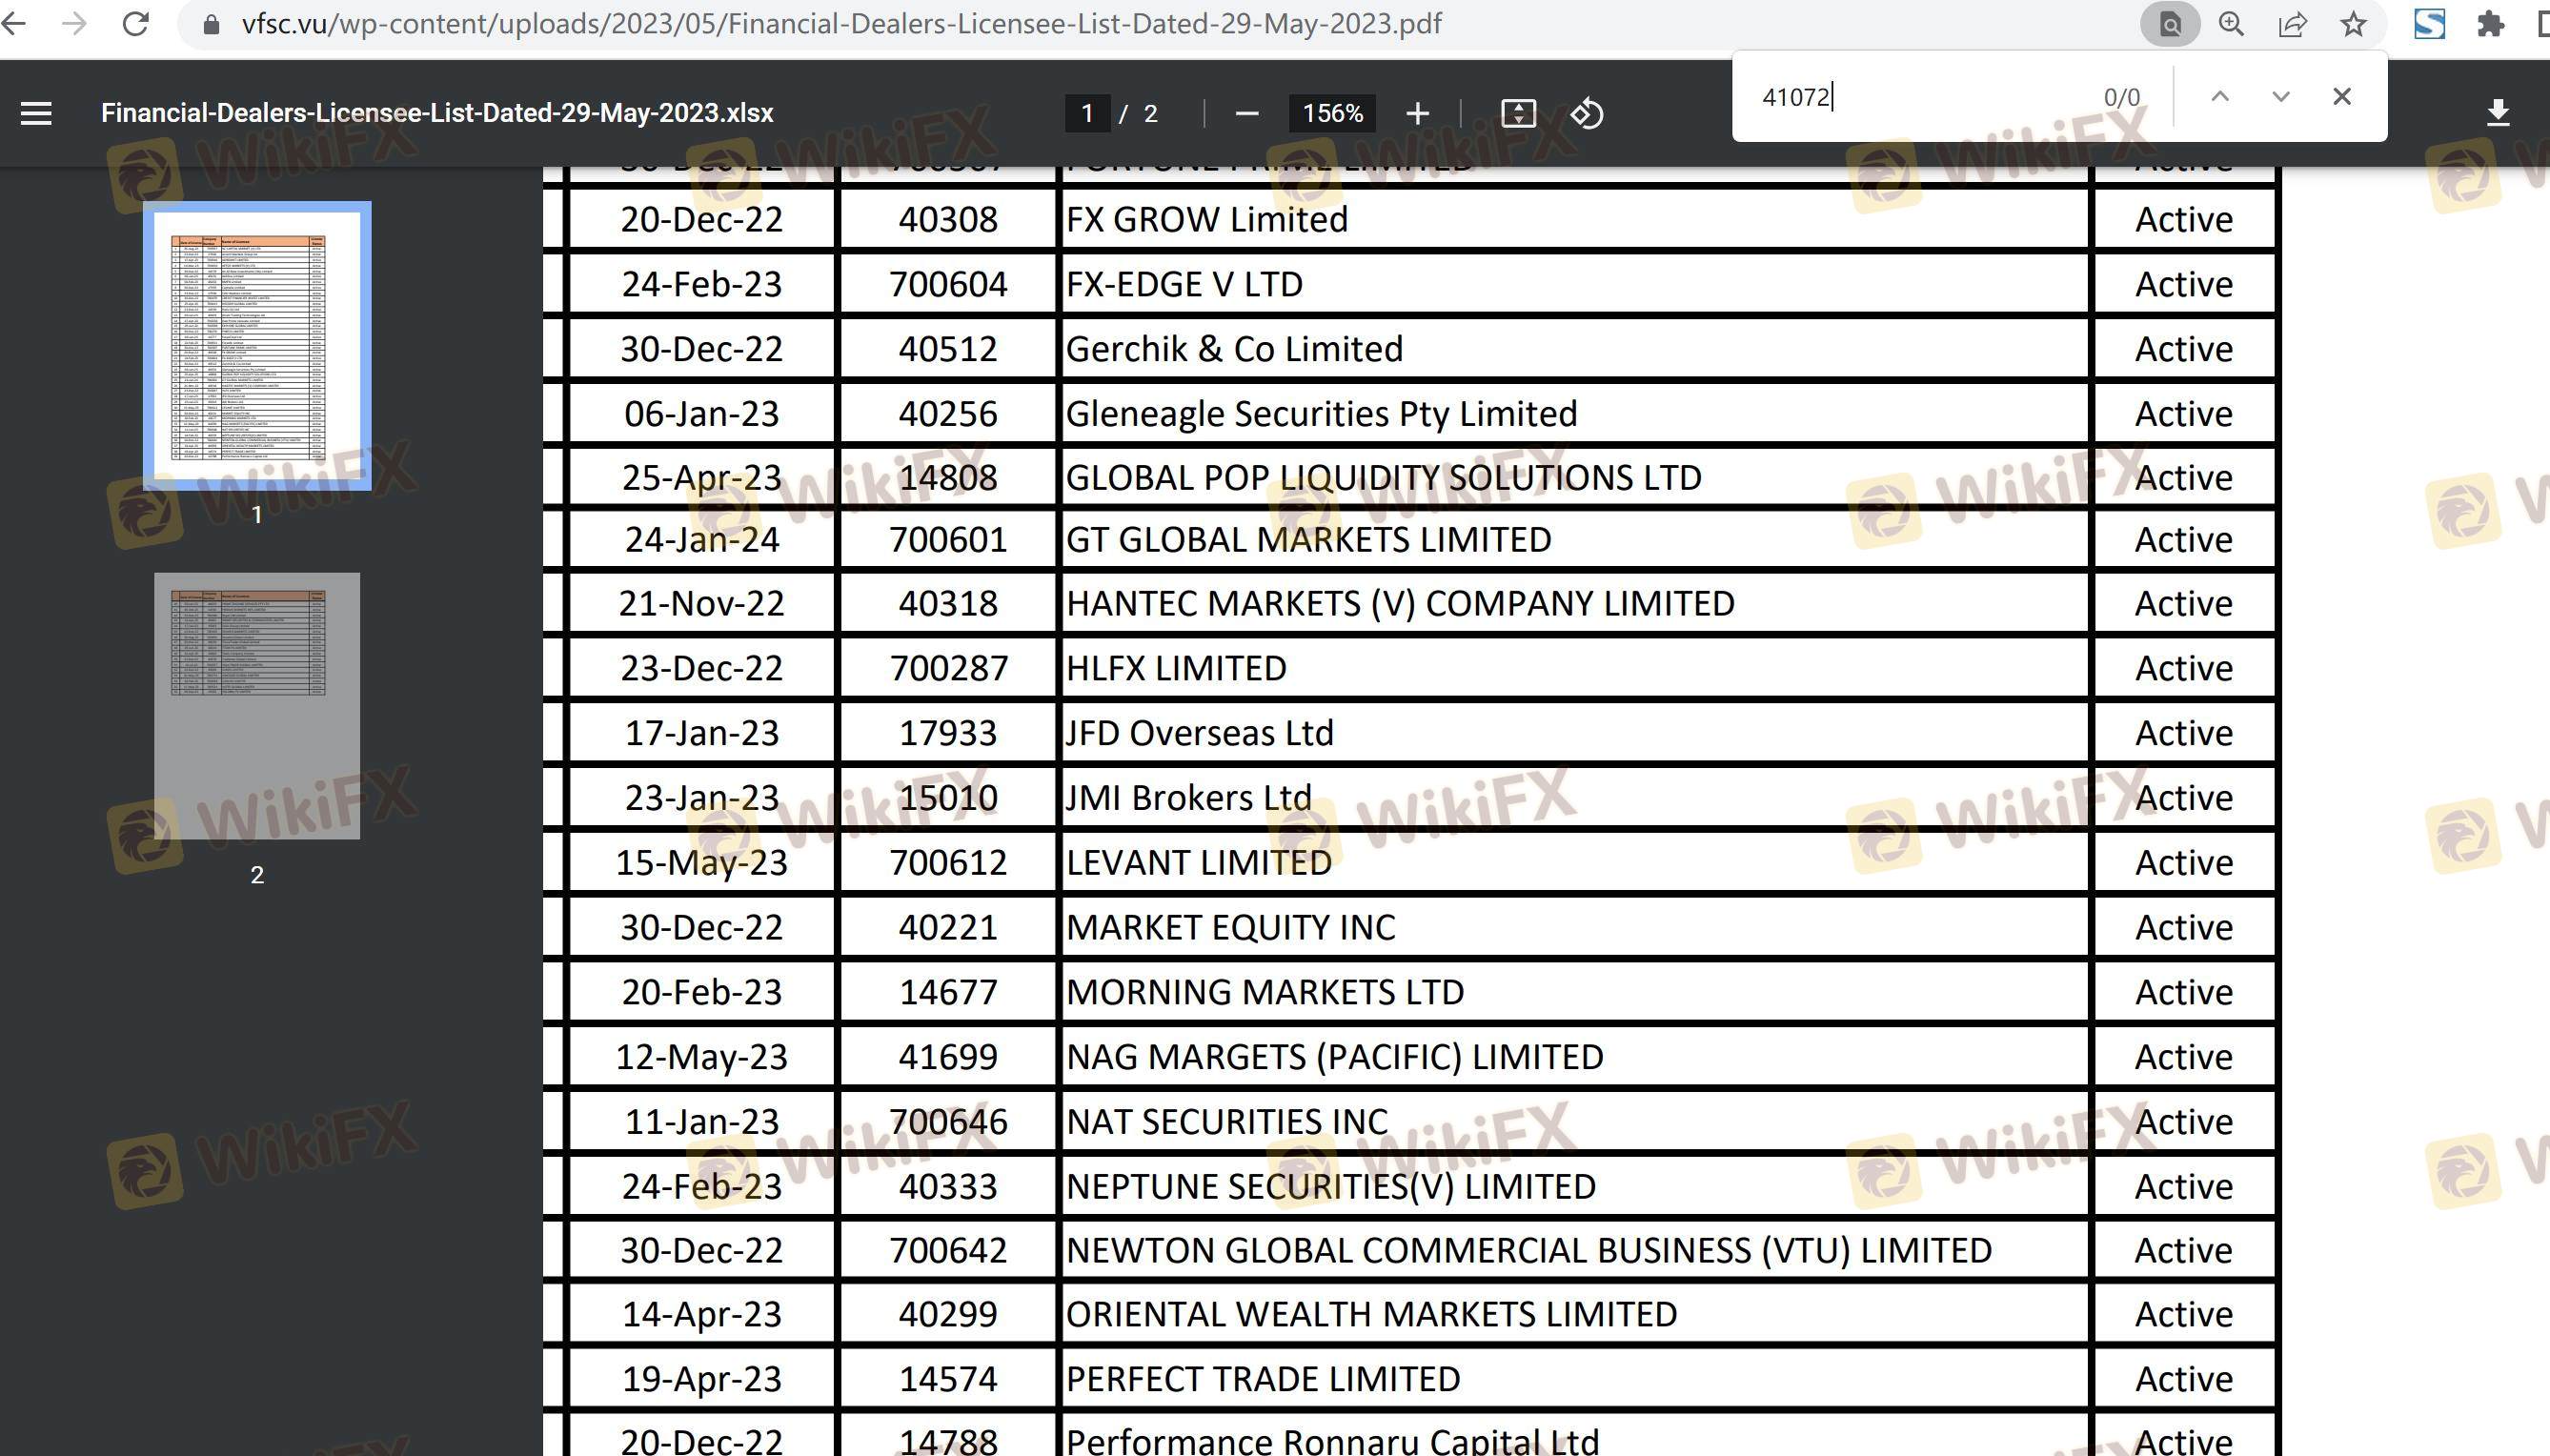2550x1456 pixels.
Task: Zoom in using the plus button
Action: click(1417, 113)
